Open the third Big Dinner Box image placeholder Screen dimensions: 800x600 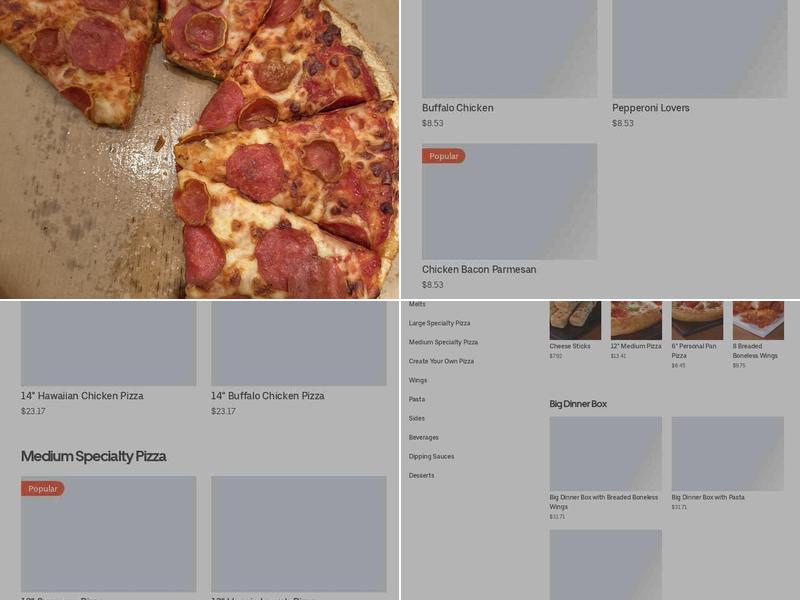click(x=606, y=565)
